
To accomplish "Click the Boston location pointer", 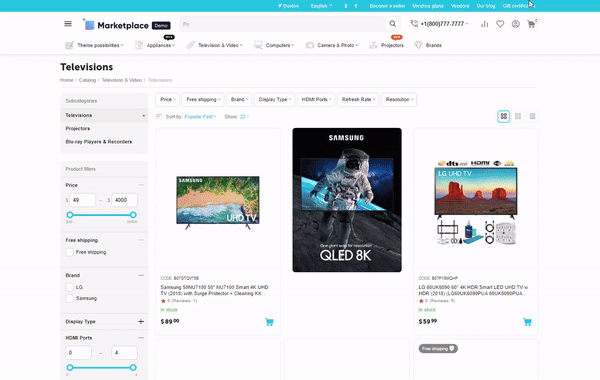I will pyautogui.click(x=280, y=6).
